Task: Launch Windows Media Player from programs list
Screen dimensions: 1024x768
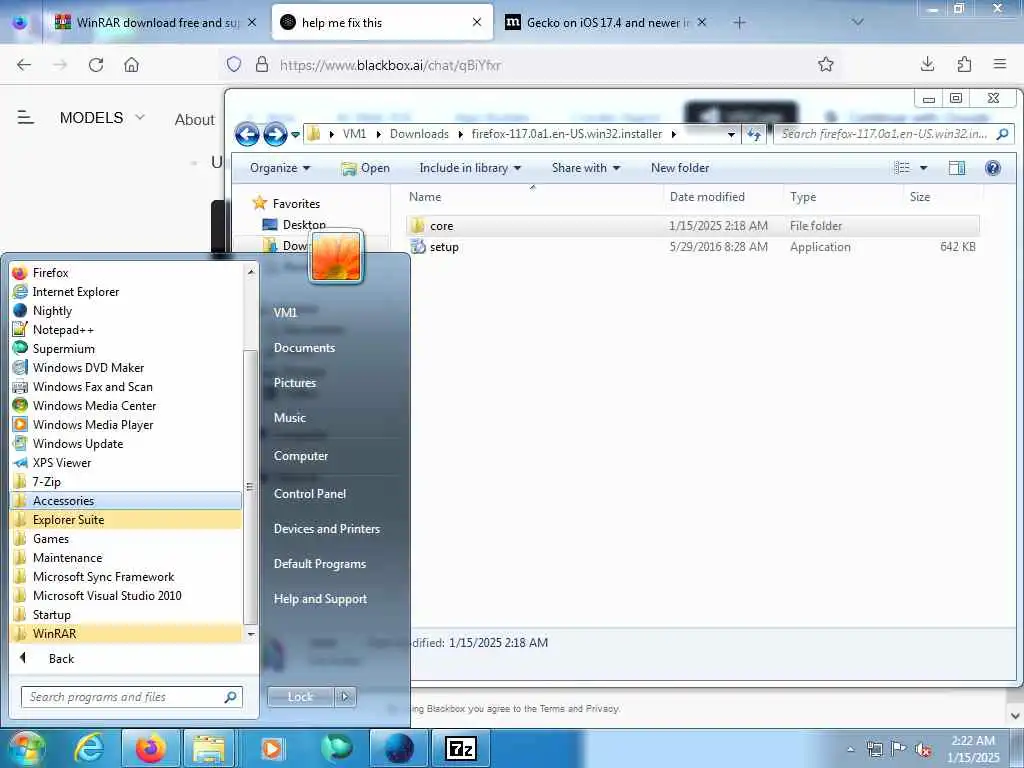Action: coord(125,424)
